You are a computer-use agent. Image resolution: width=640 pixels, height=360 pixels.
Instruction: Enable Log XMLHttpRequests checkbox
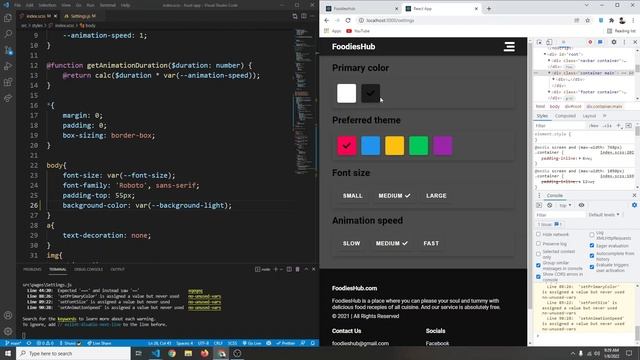(592, 235)
